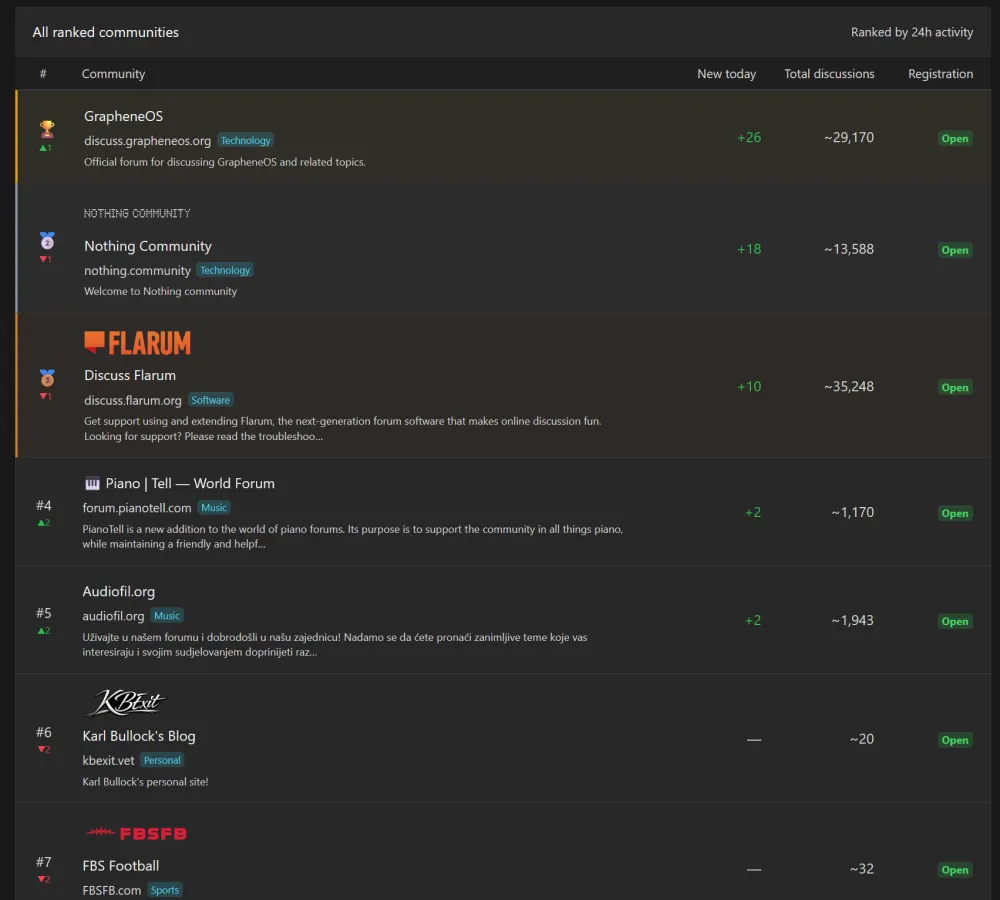Image resolution: width=1000 pixels, height=900 pixels.
Task: Click the ~35,248 total discussions value
Action: [849, 387]
